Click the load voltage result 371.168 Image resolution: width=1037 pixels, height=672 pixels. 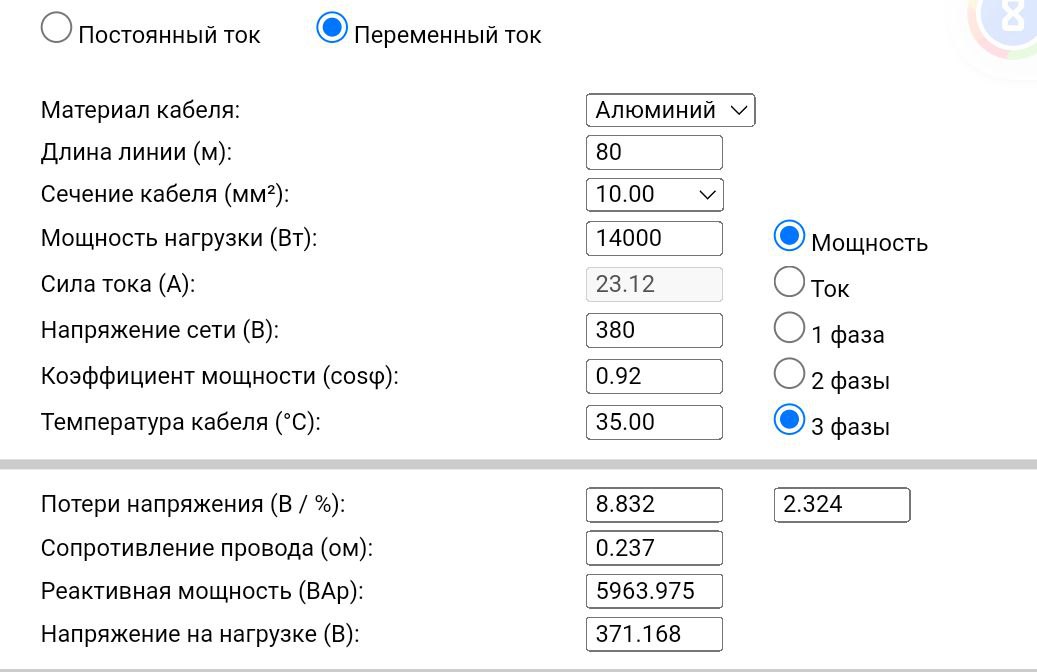654,634
